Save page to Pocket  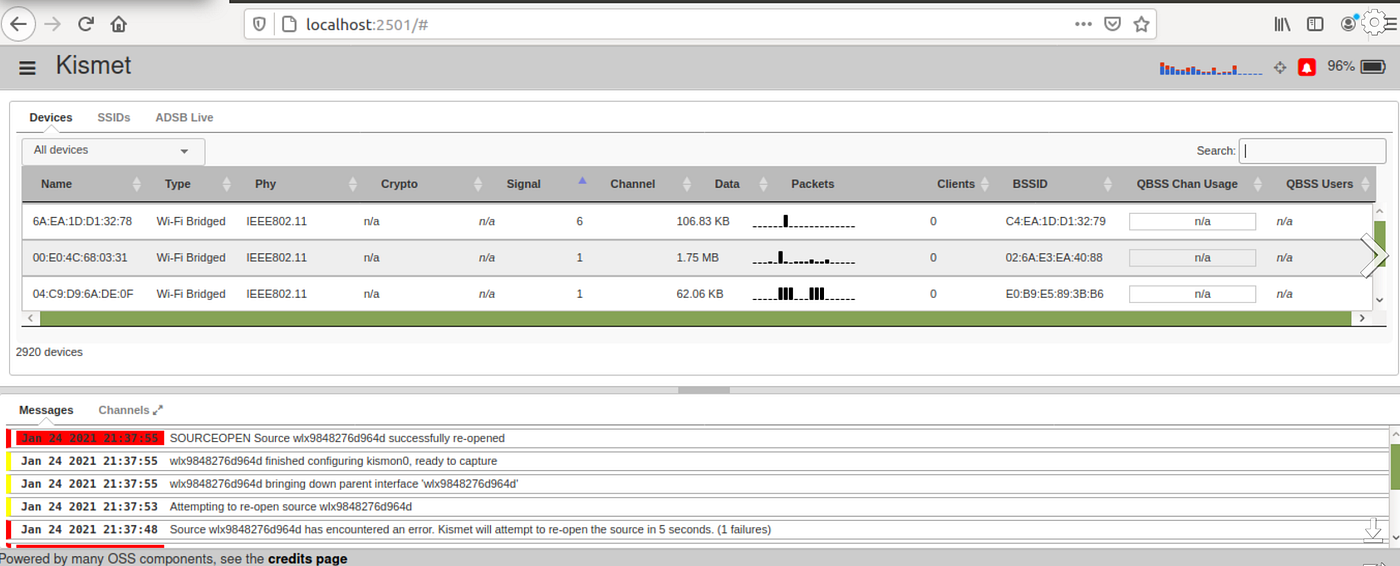click(x=1112, y=24)
